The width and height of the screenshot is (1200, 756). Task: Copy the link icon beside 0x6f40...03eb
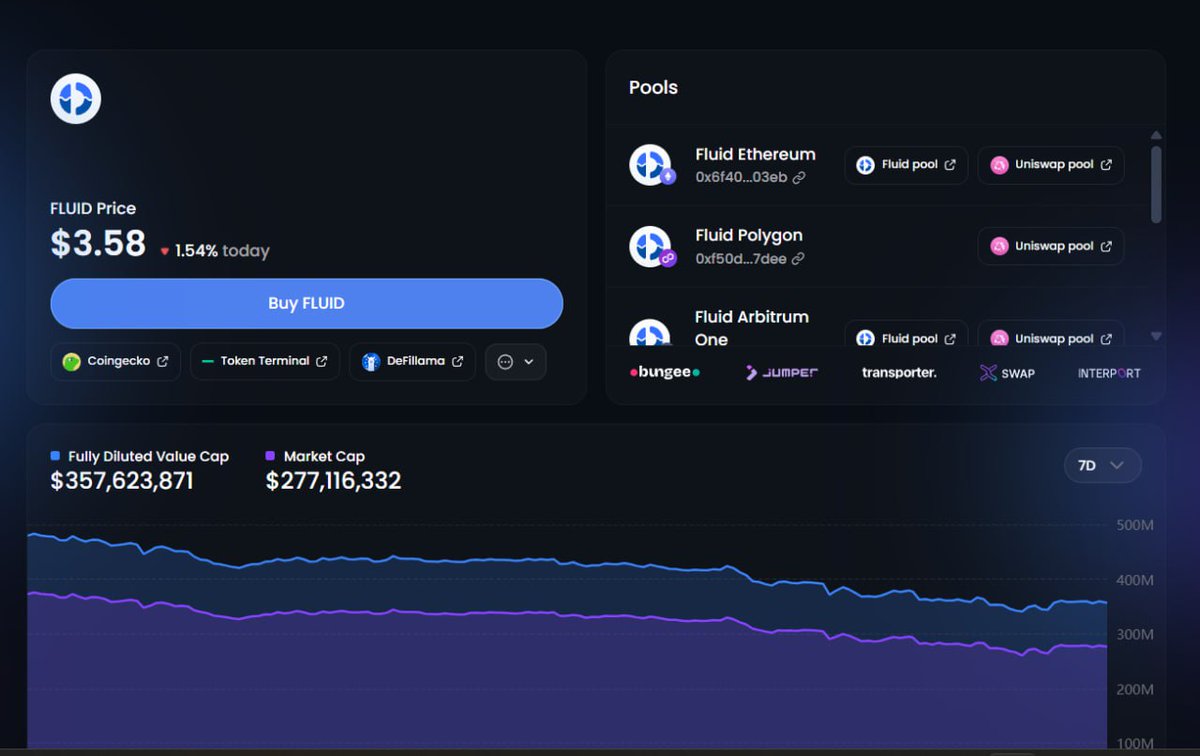(799, 177)
